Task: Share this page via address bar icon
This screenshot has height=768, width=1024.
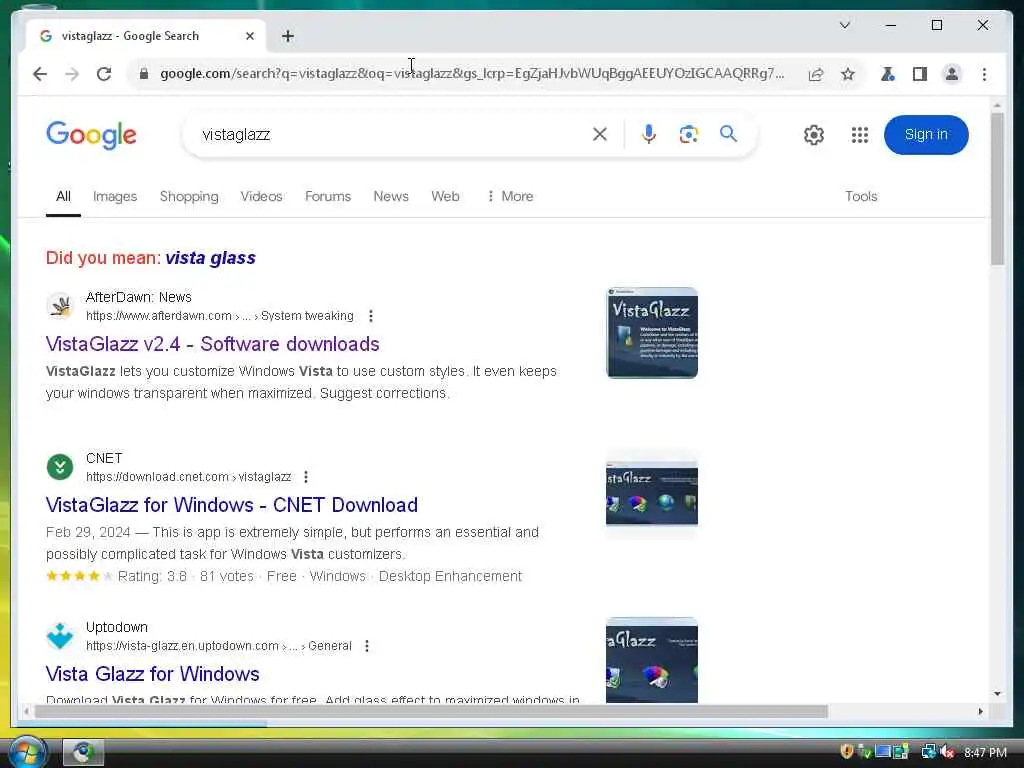Action: coord(816,74)
